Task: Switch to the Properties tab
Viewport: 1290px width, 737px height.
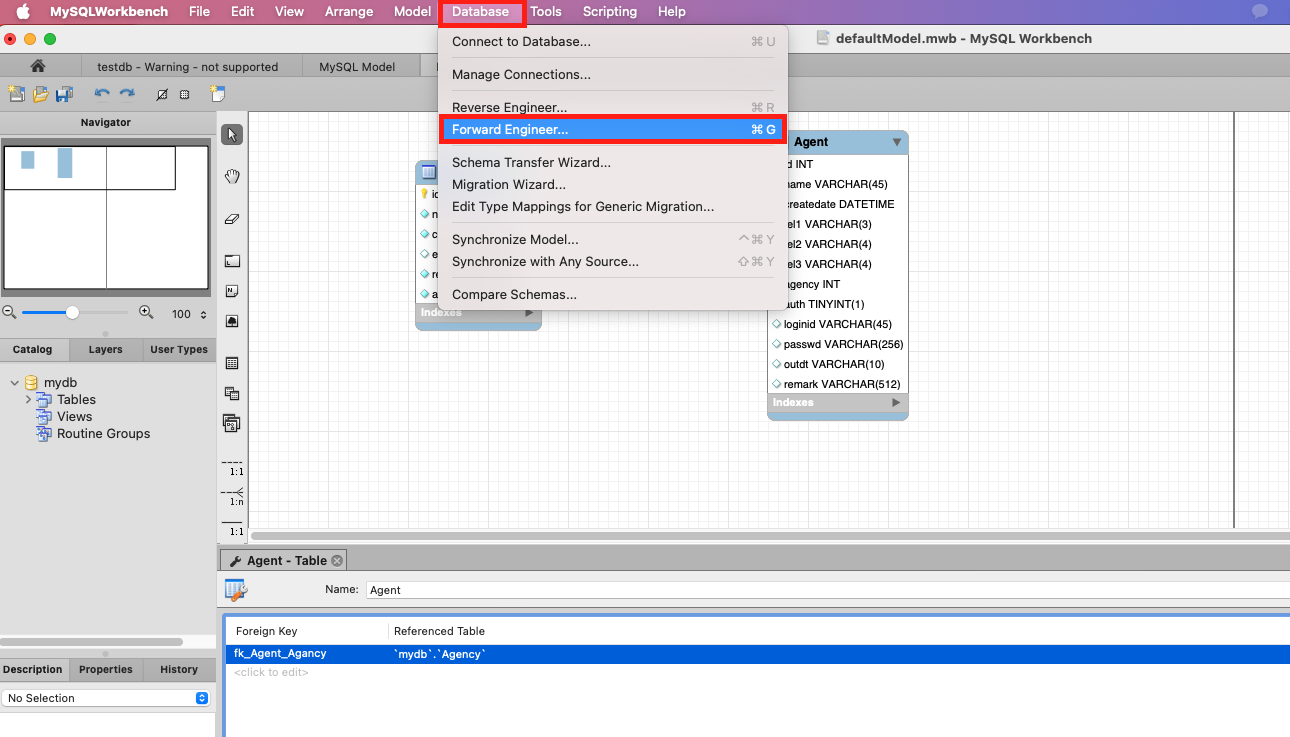Action: (x=106, y=669)
